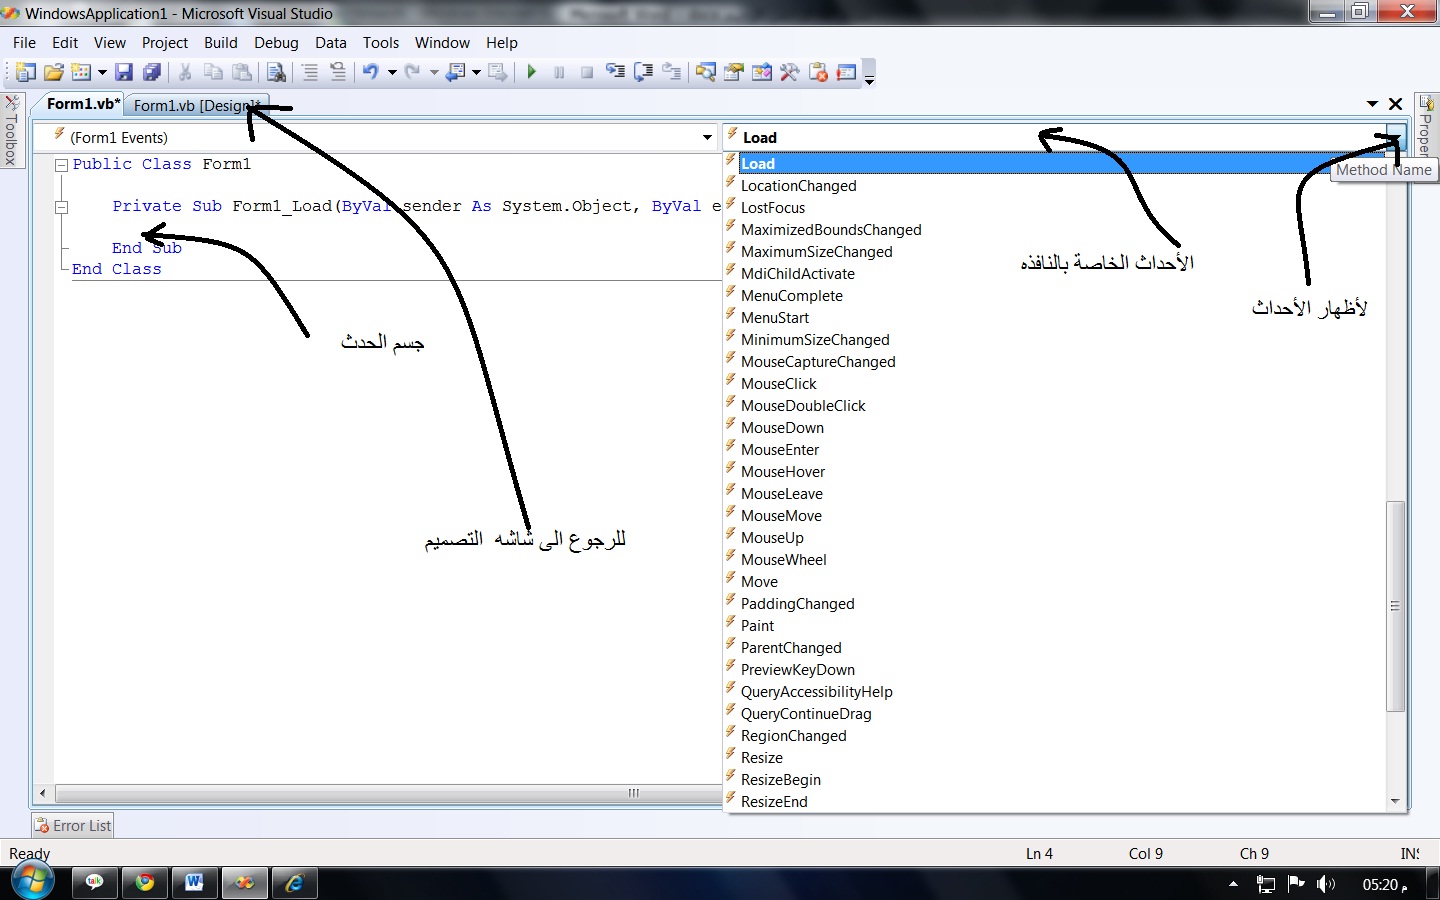This screenshot has height=900, width=1440.
Task: Click the events list scroll-down arrow
Action: pyautogui.click(x=1395, y=801)
